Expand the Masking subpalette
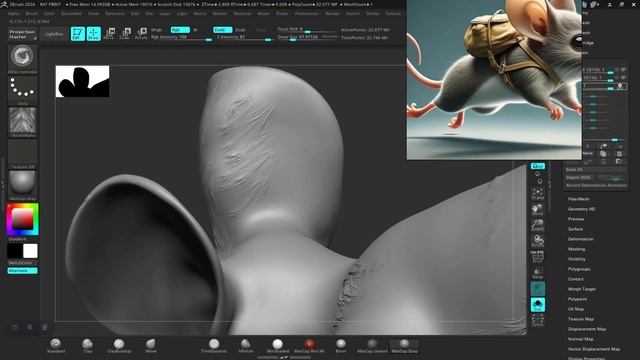The width and height of the screenshot is (640, 360). tap(576, 249)
